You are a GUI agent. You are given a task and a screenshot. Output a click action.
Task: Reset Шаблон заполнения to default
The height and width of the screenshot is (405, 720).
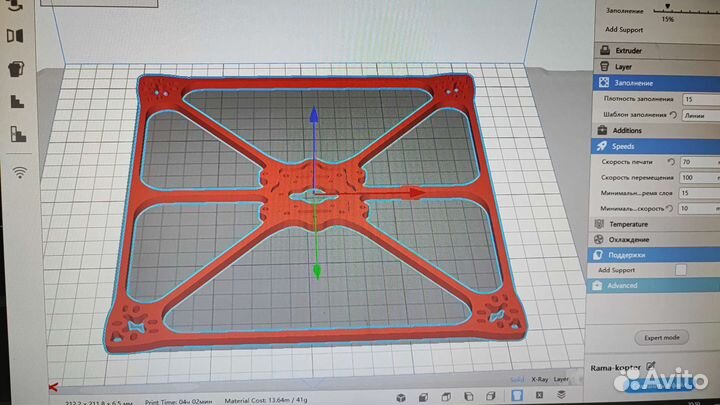673,115
